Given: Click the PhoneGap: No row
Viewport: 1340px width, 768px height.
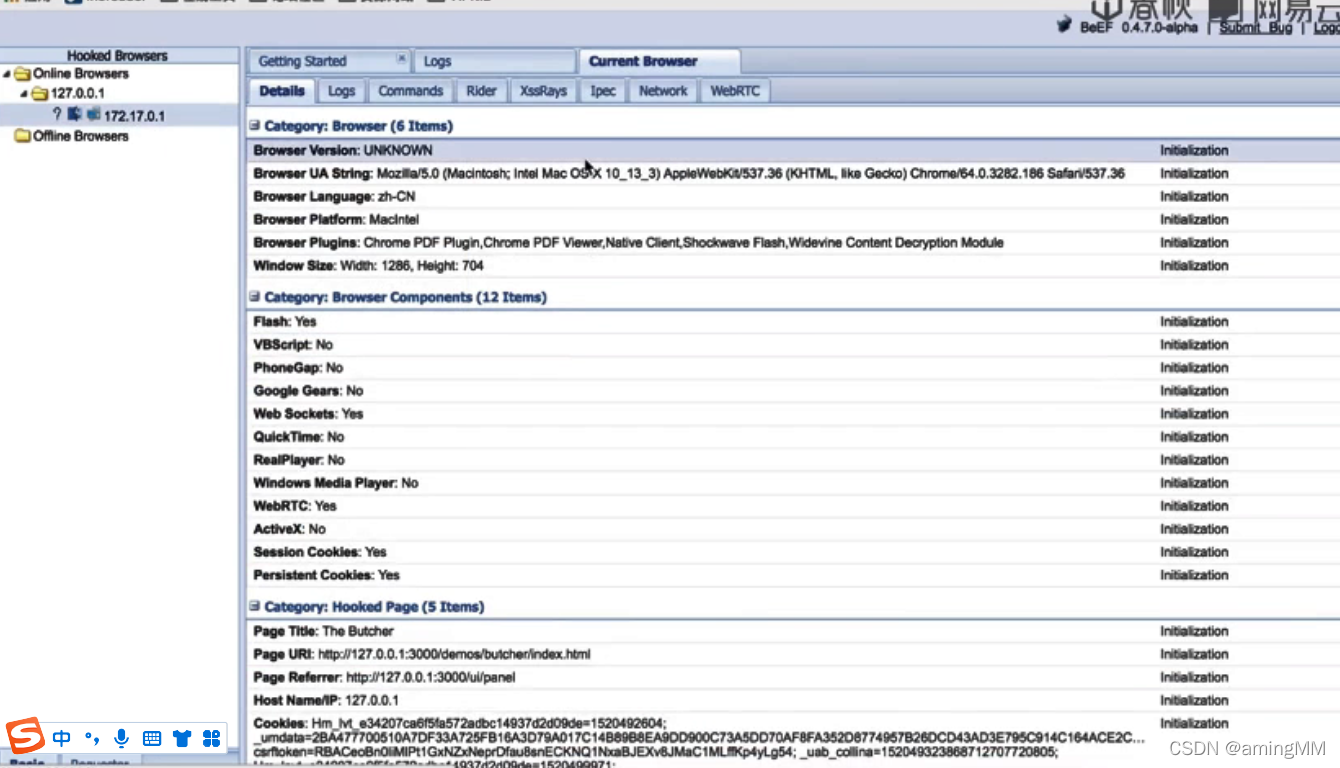Looking at the screenshot, I should pos(793,368).
